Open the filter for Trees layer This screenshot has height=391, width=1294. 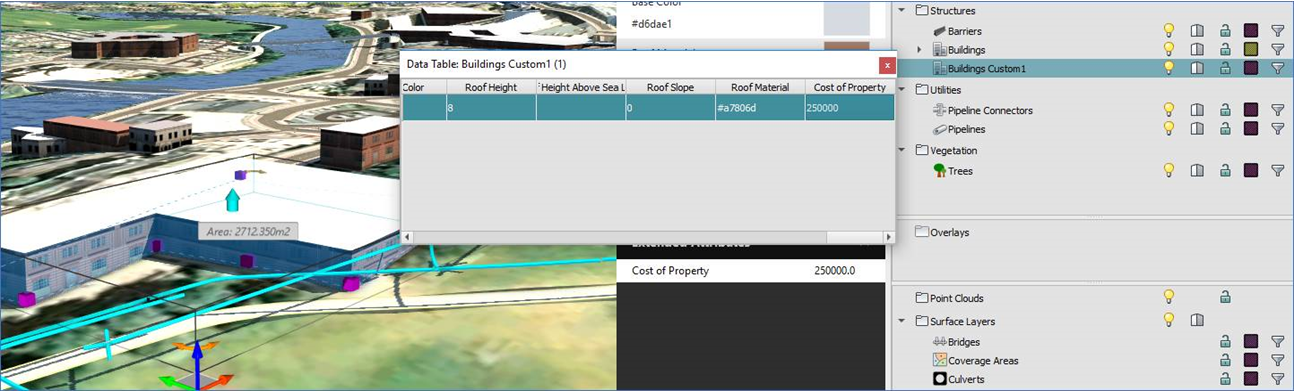pos(1277,171)
